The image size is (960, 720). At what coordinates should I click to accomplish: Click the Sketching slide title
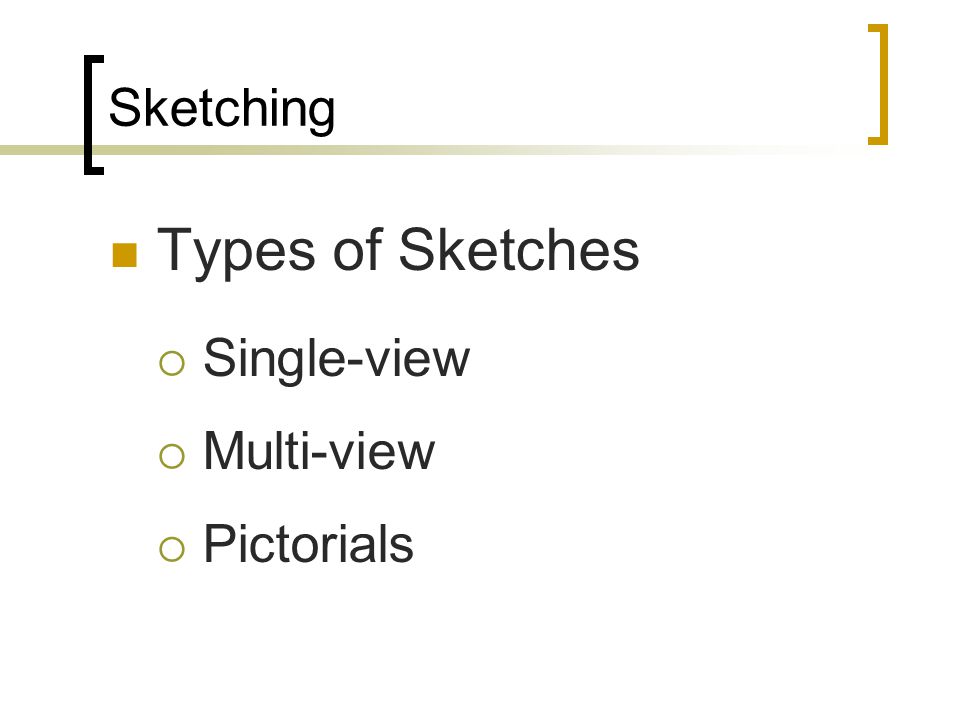pos(221,108)
